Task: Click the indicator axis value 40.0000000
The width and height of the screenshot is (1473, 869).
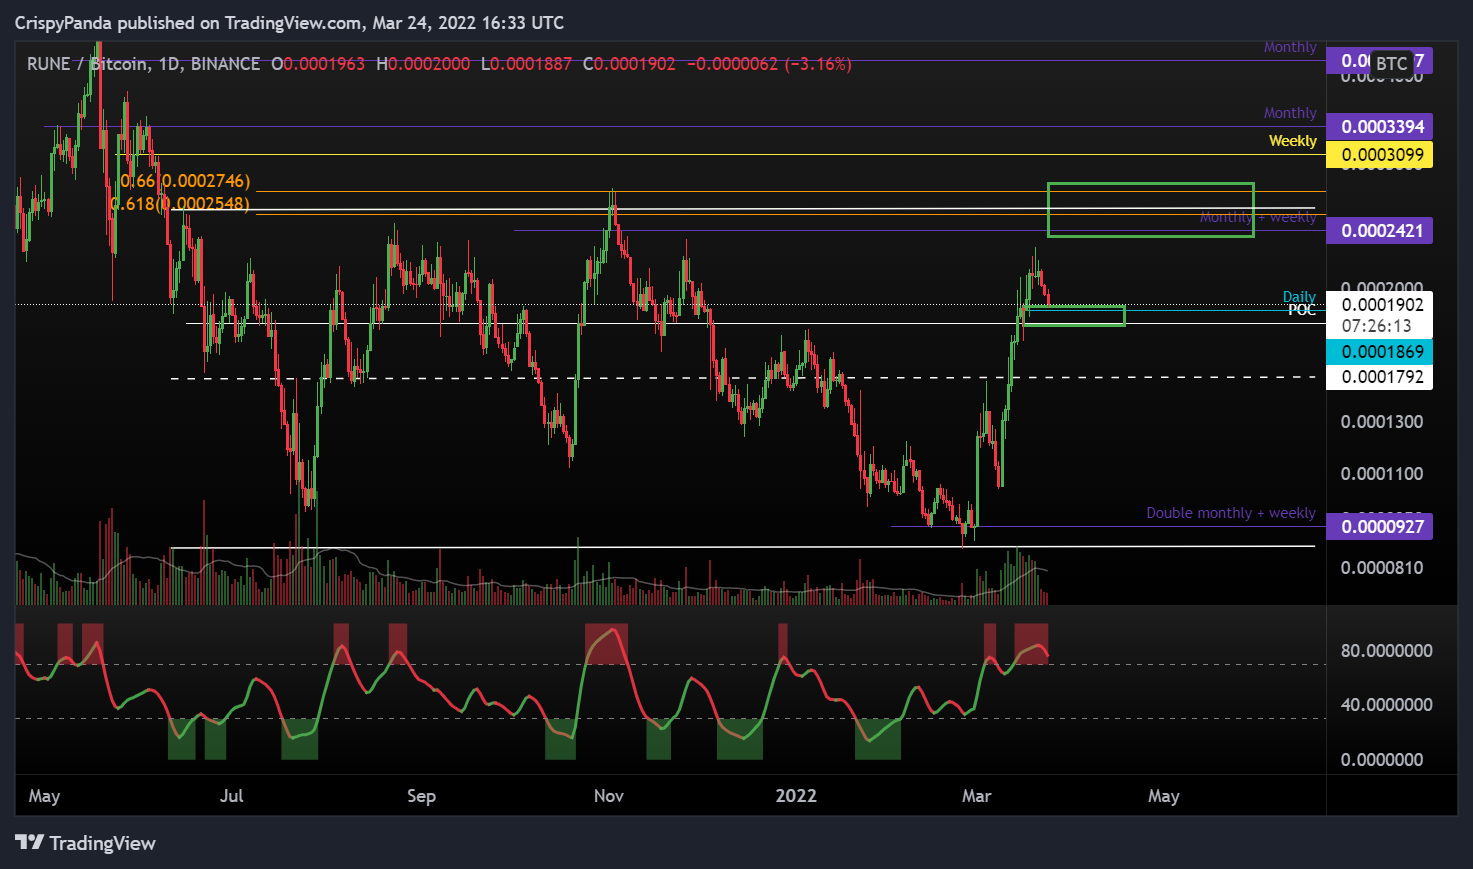Action: click(1386, 705)
